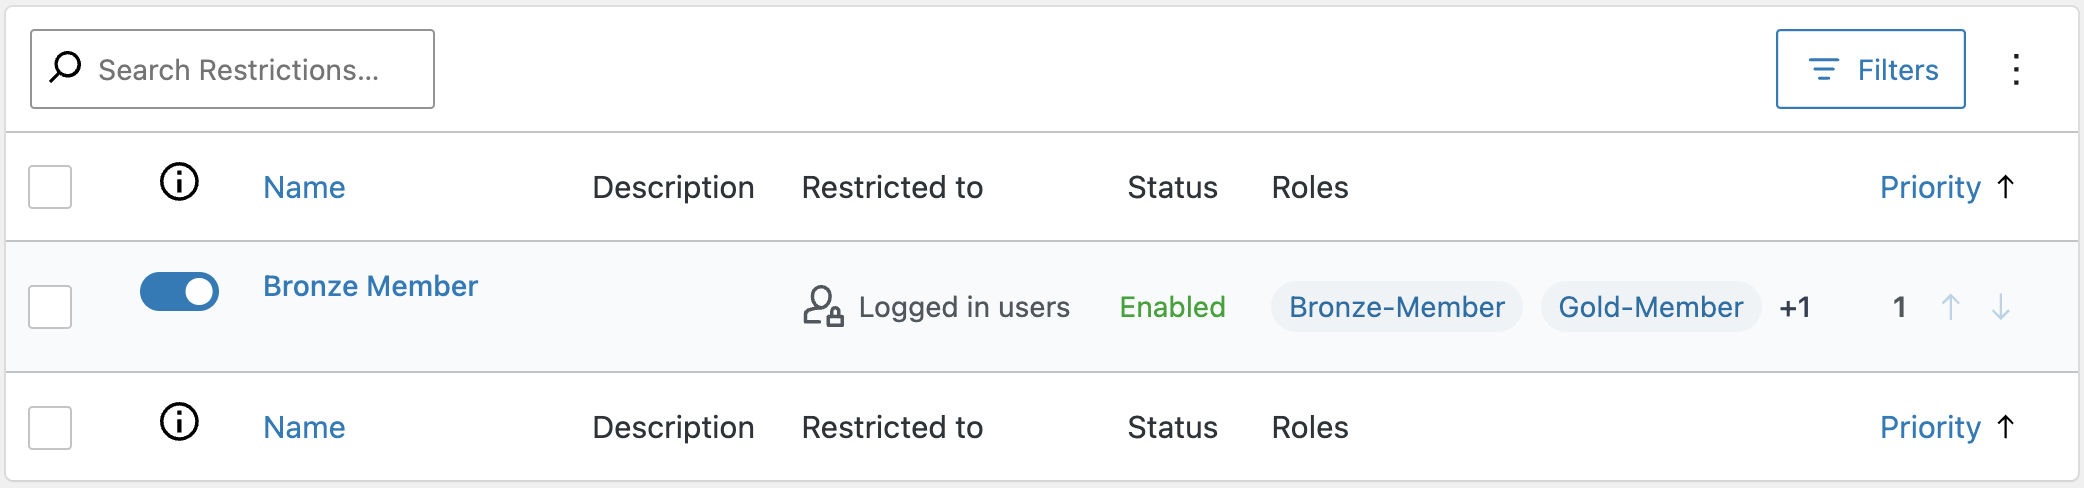
Task: Move Bronze Member priority down
Action: click(x=2000, y=307)
